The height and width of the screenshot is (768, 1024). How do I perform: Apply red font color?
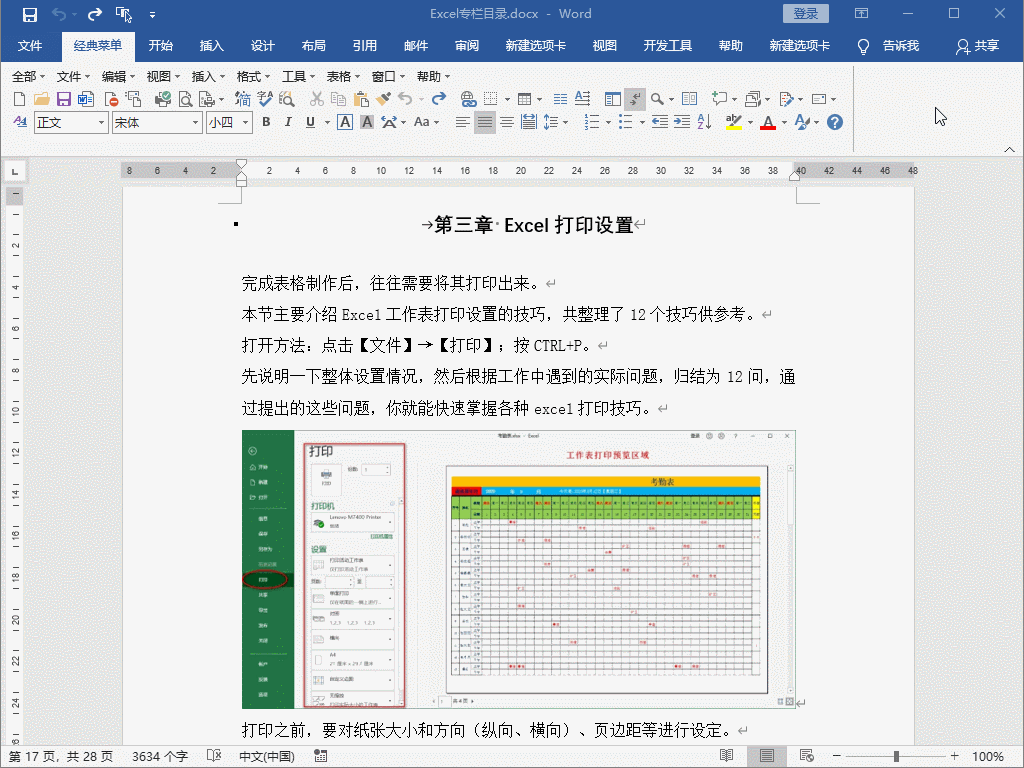(768, 122)
